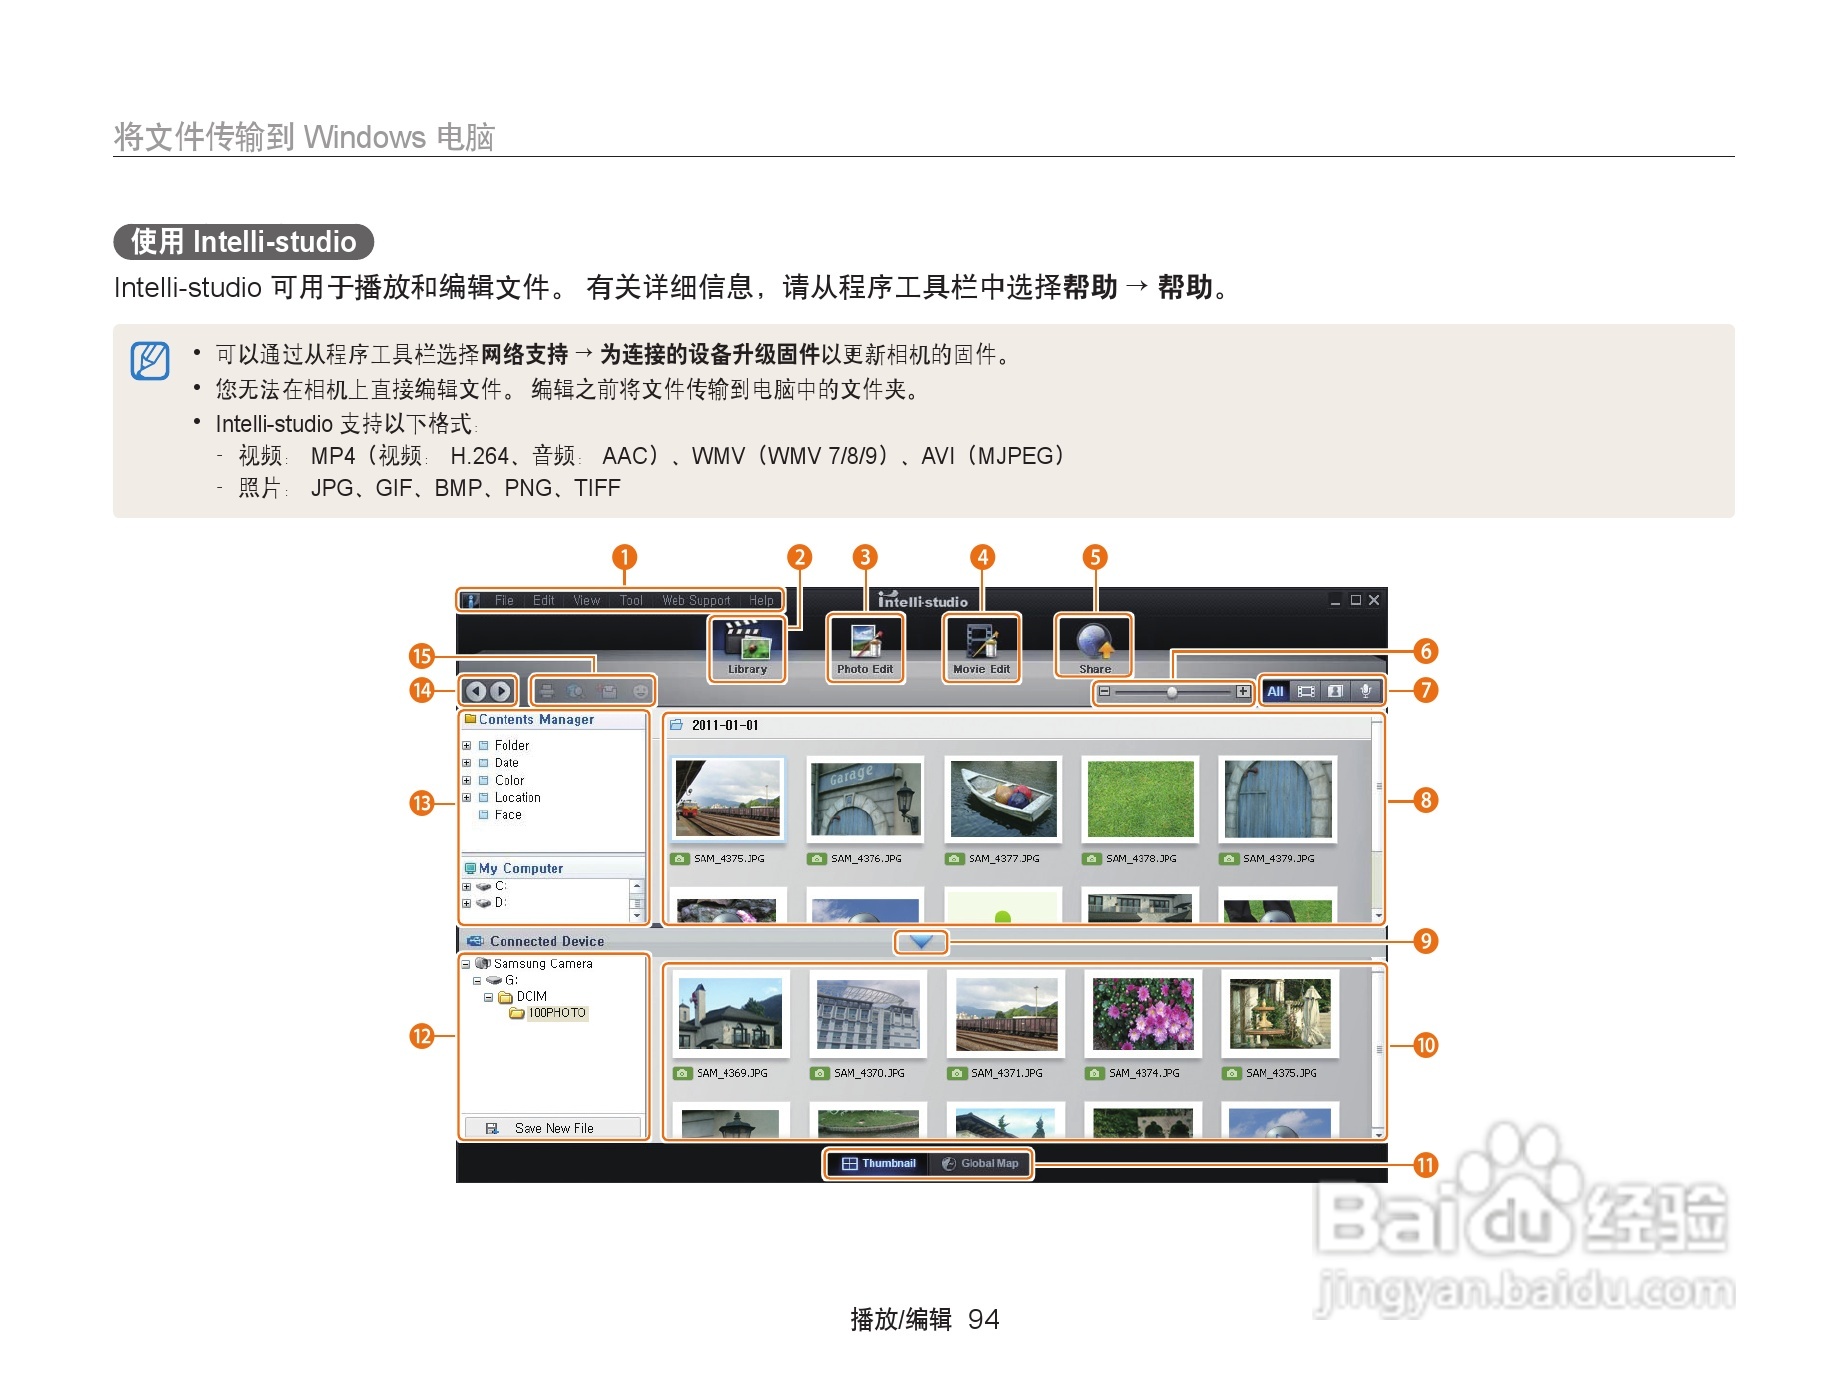Expand the Folder node in Contents Manager
1848x1395 pixels.
466,746
